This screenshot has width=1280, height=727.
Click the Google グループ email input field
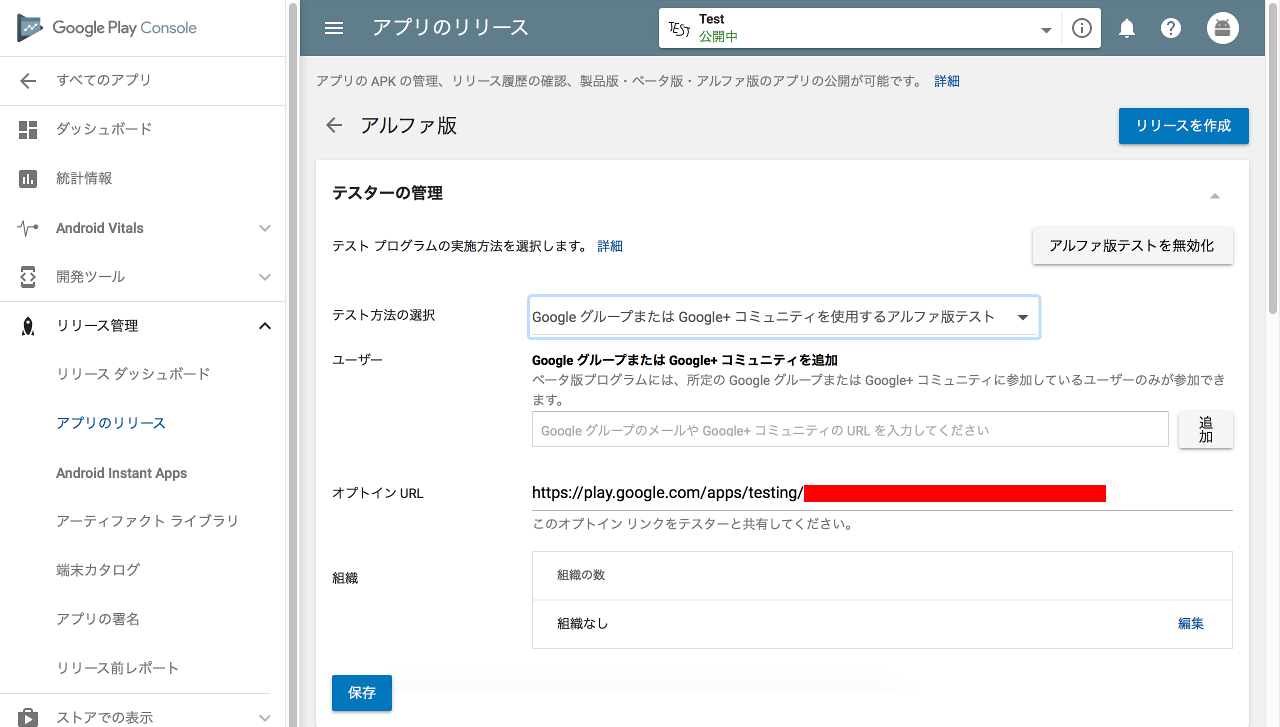coord(850,430)
